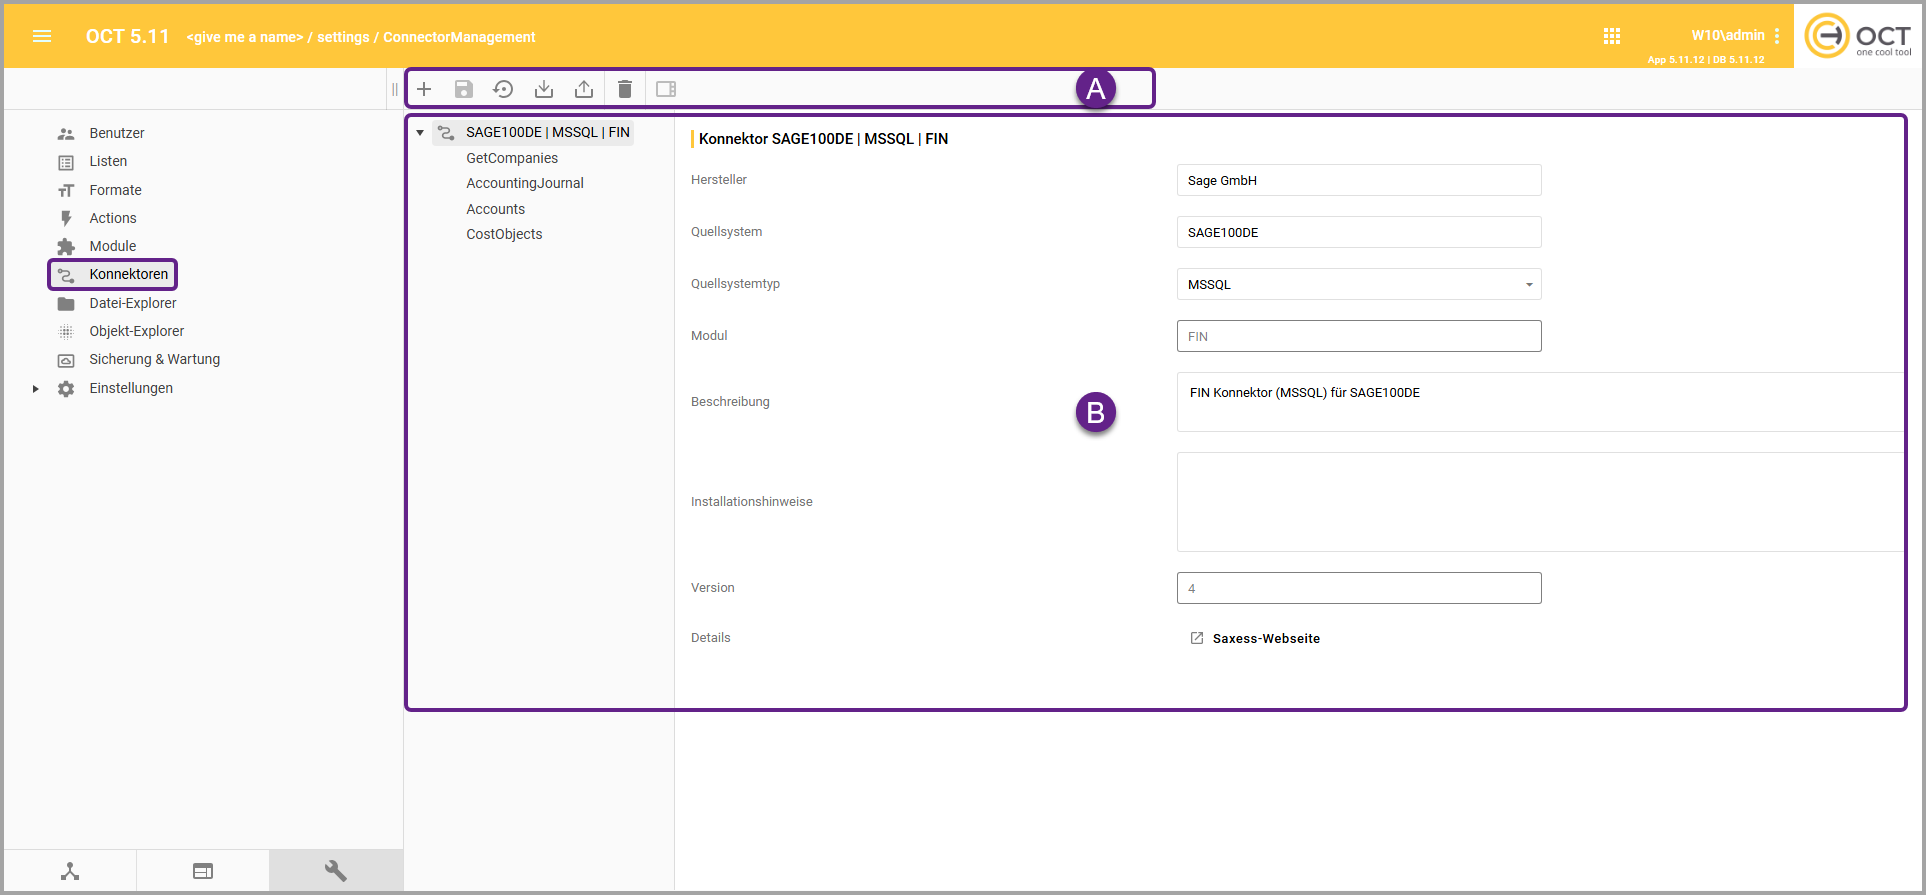The image size is (1926, 895).
Task: Select Datei-Explorer in the sidebar
Action: click(132, 303)
